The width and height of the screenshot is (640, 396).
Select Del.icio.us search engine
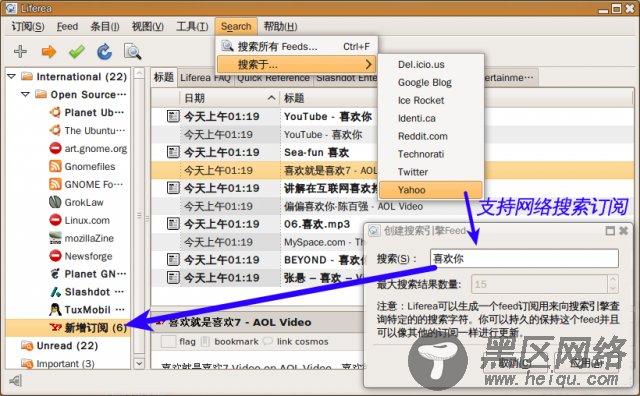(431, 65)
